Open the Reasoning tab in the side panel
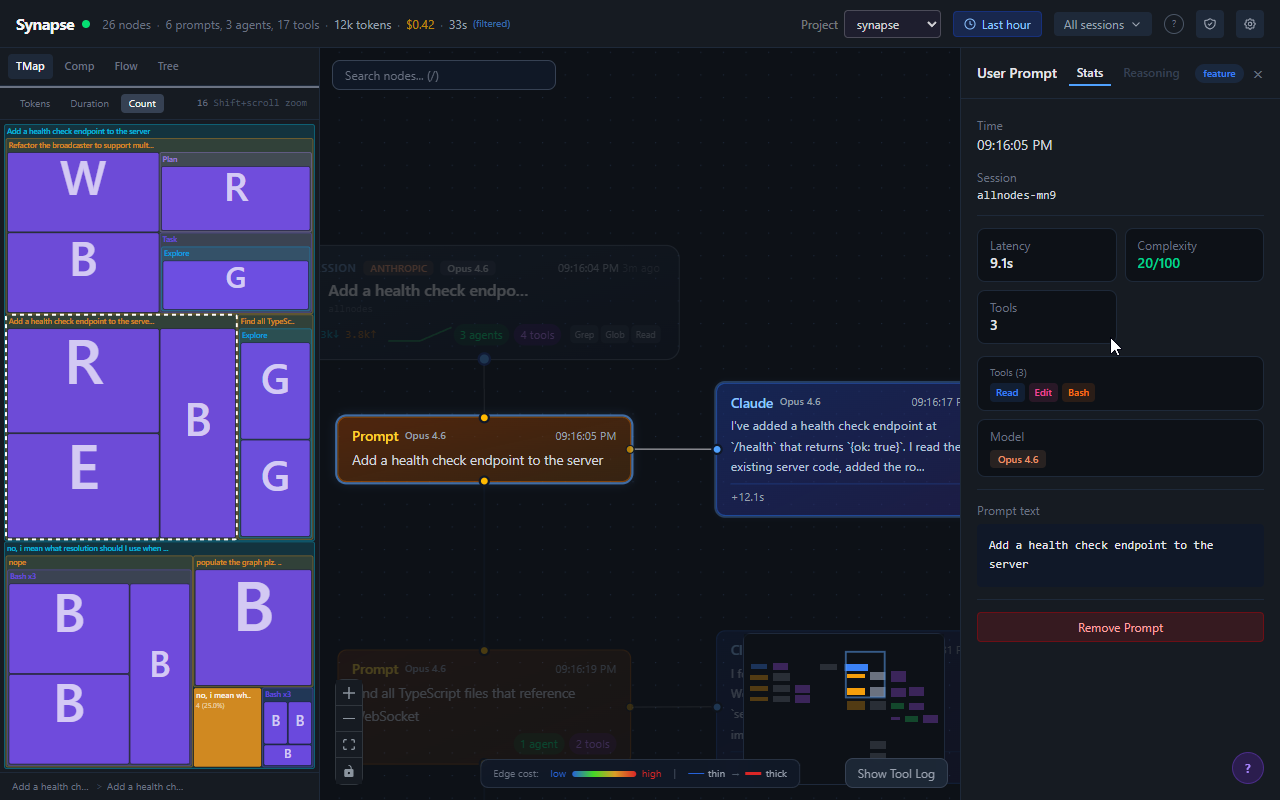This screenshot has width=1280, height=800. 1151,73
